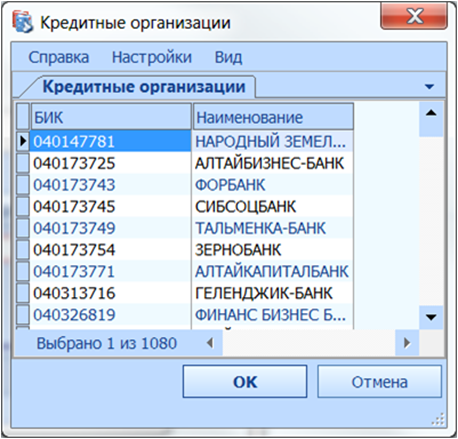
Task: Sort by the Наименование column header
Action: [x=273, y=117]
